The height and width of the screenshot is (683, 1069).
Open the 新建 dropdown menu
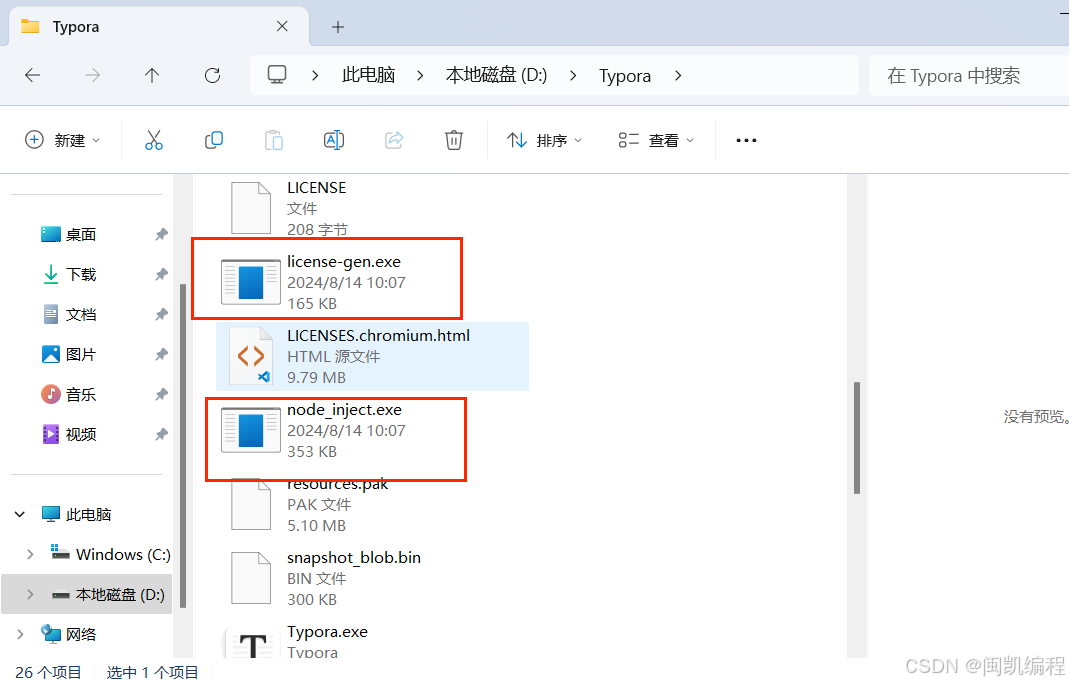point(63,140)
